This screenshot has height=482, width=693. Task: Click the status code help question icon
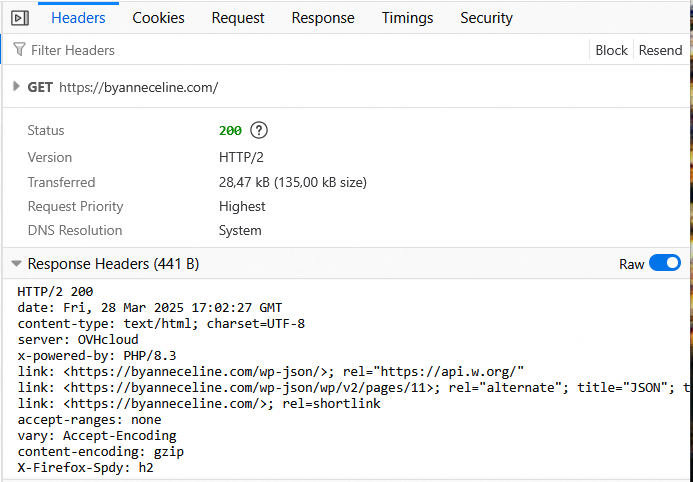259,130
